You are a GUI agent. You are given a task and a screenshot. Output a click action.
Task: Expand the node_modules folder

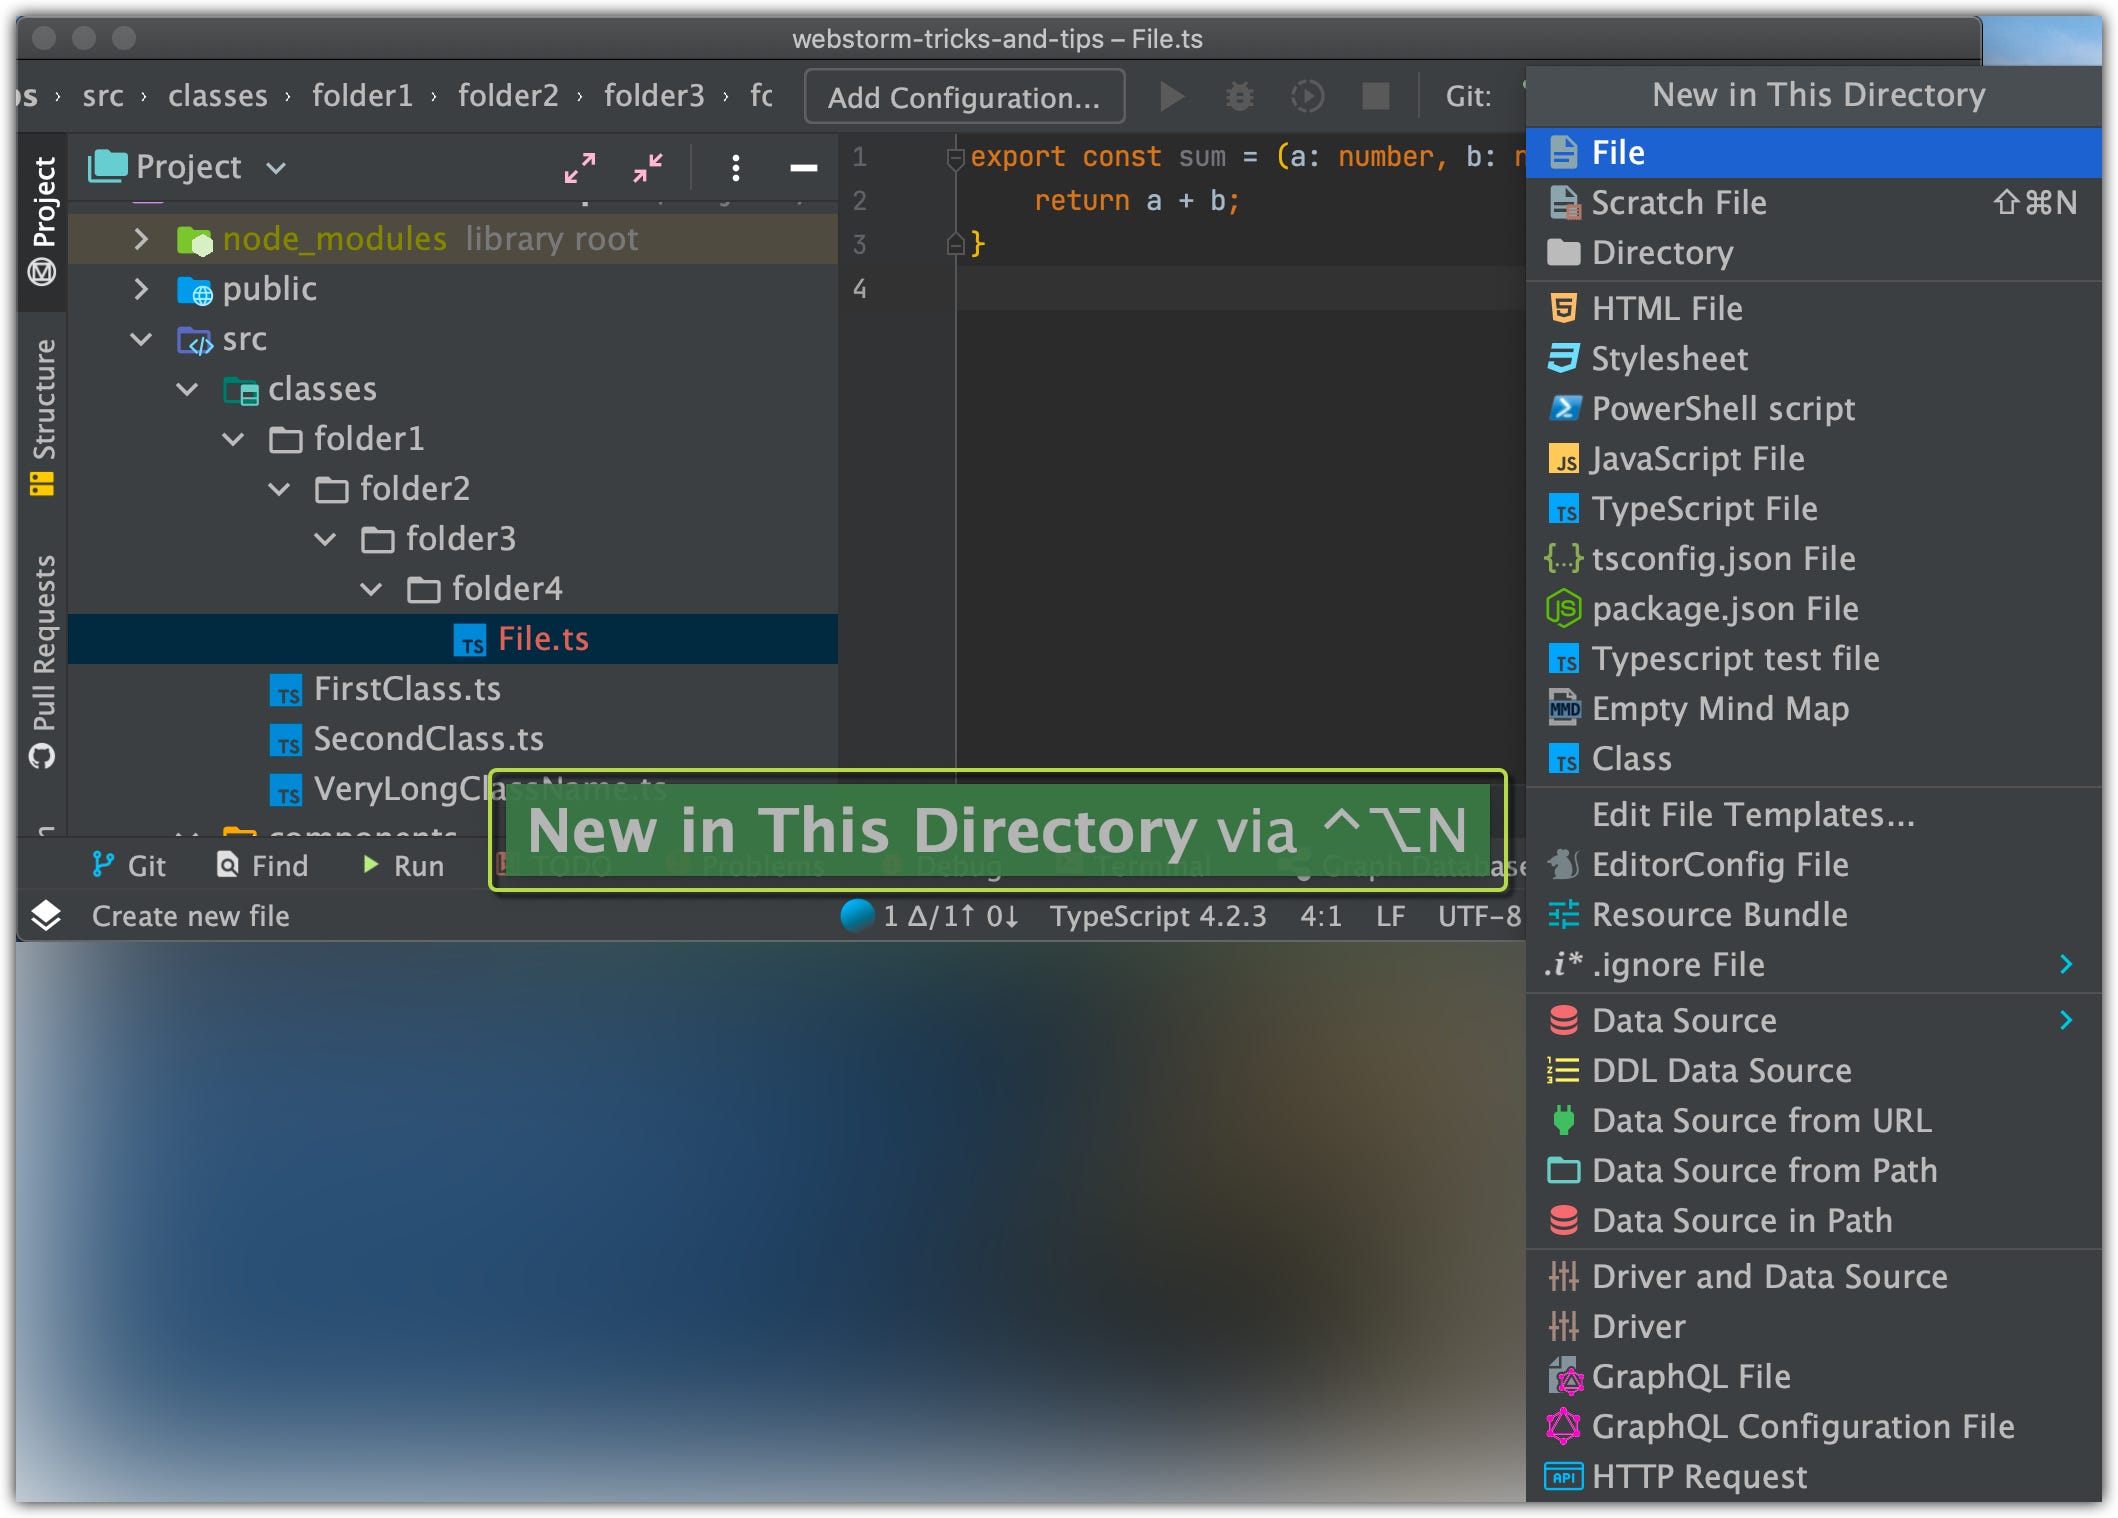click(x=141, y=239)
